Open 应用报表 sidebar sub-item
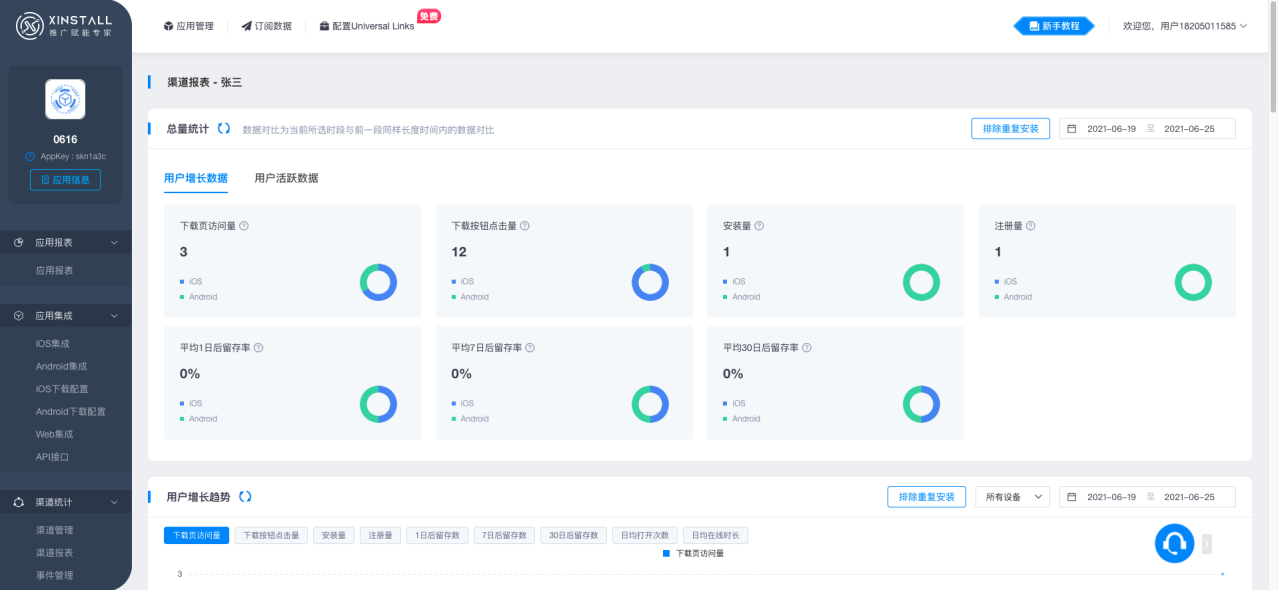 pyautogui.click(x=55, y=270)
